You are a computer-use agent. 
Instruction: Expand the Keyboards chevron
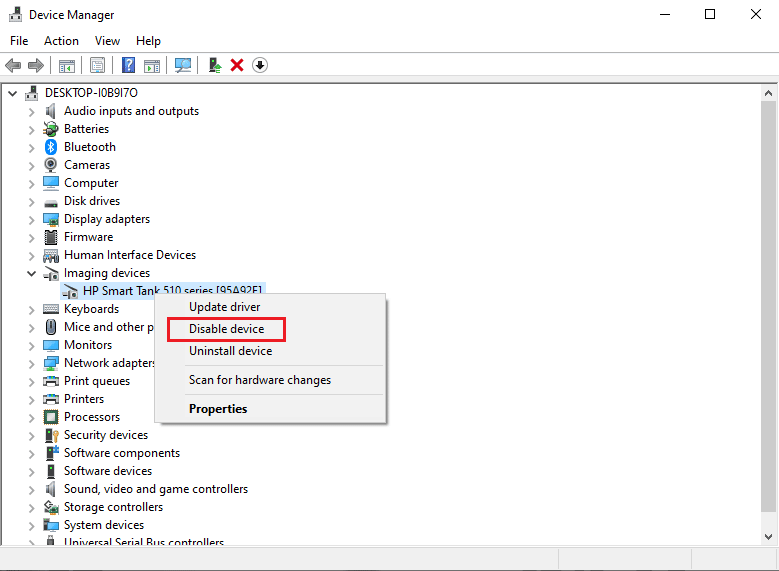tap(31, 310)
